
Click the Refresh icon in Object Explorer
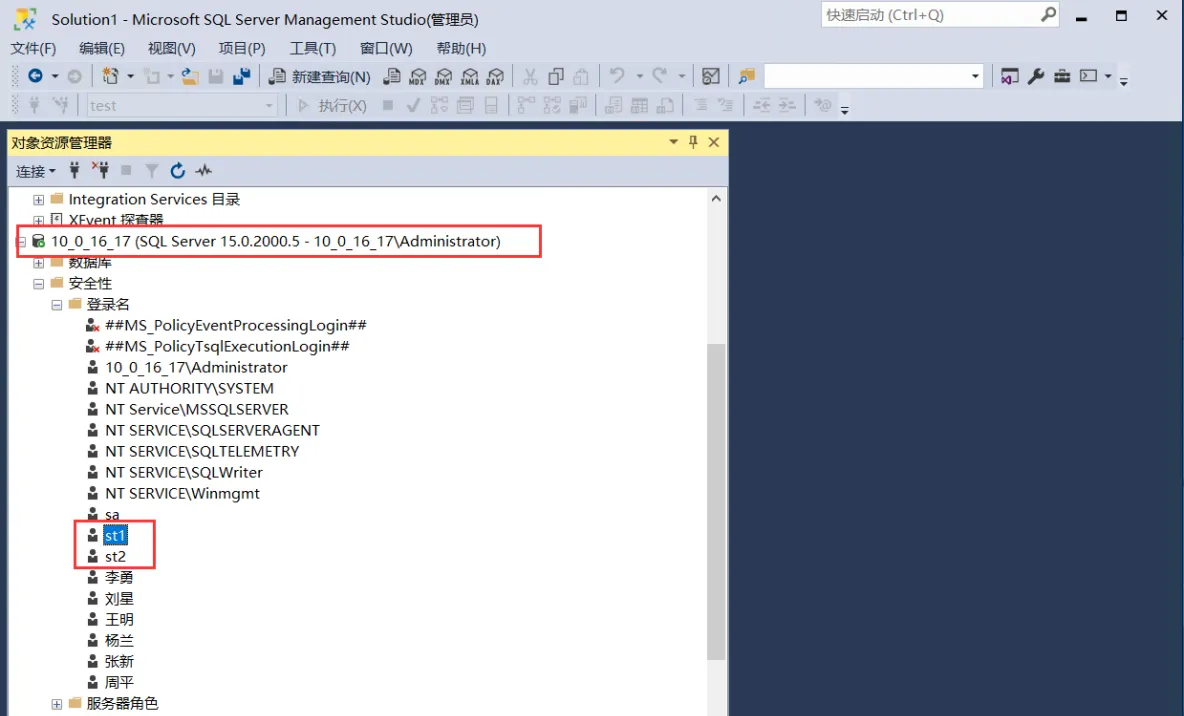[x=177, y=171]
